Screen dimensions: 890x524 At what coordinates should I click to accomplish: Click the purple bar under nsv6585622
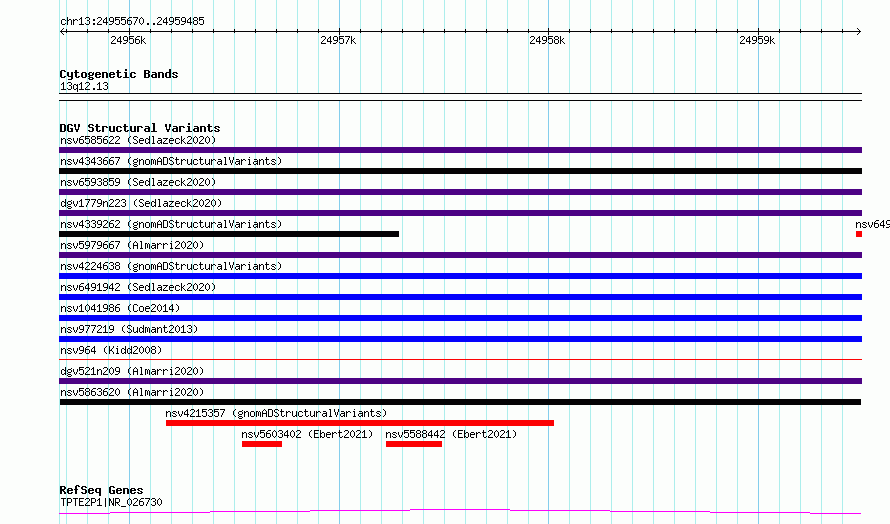pos(460,150)
